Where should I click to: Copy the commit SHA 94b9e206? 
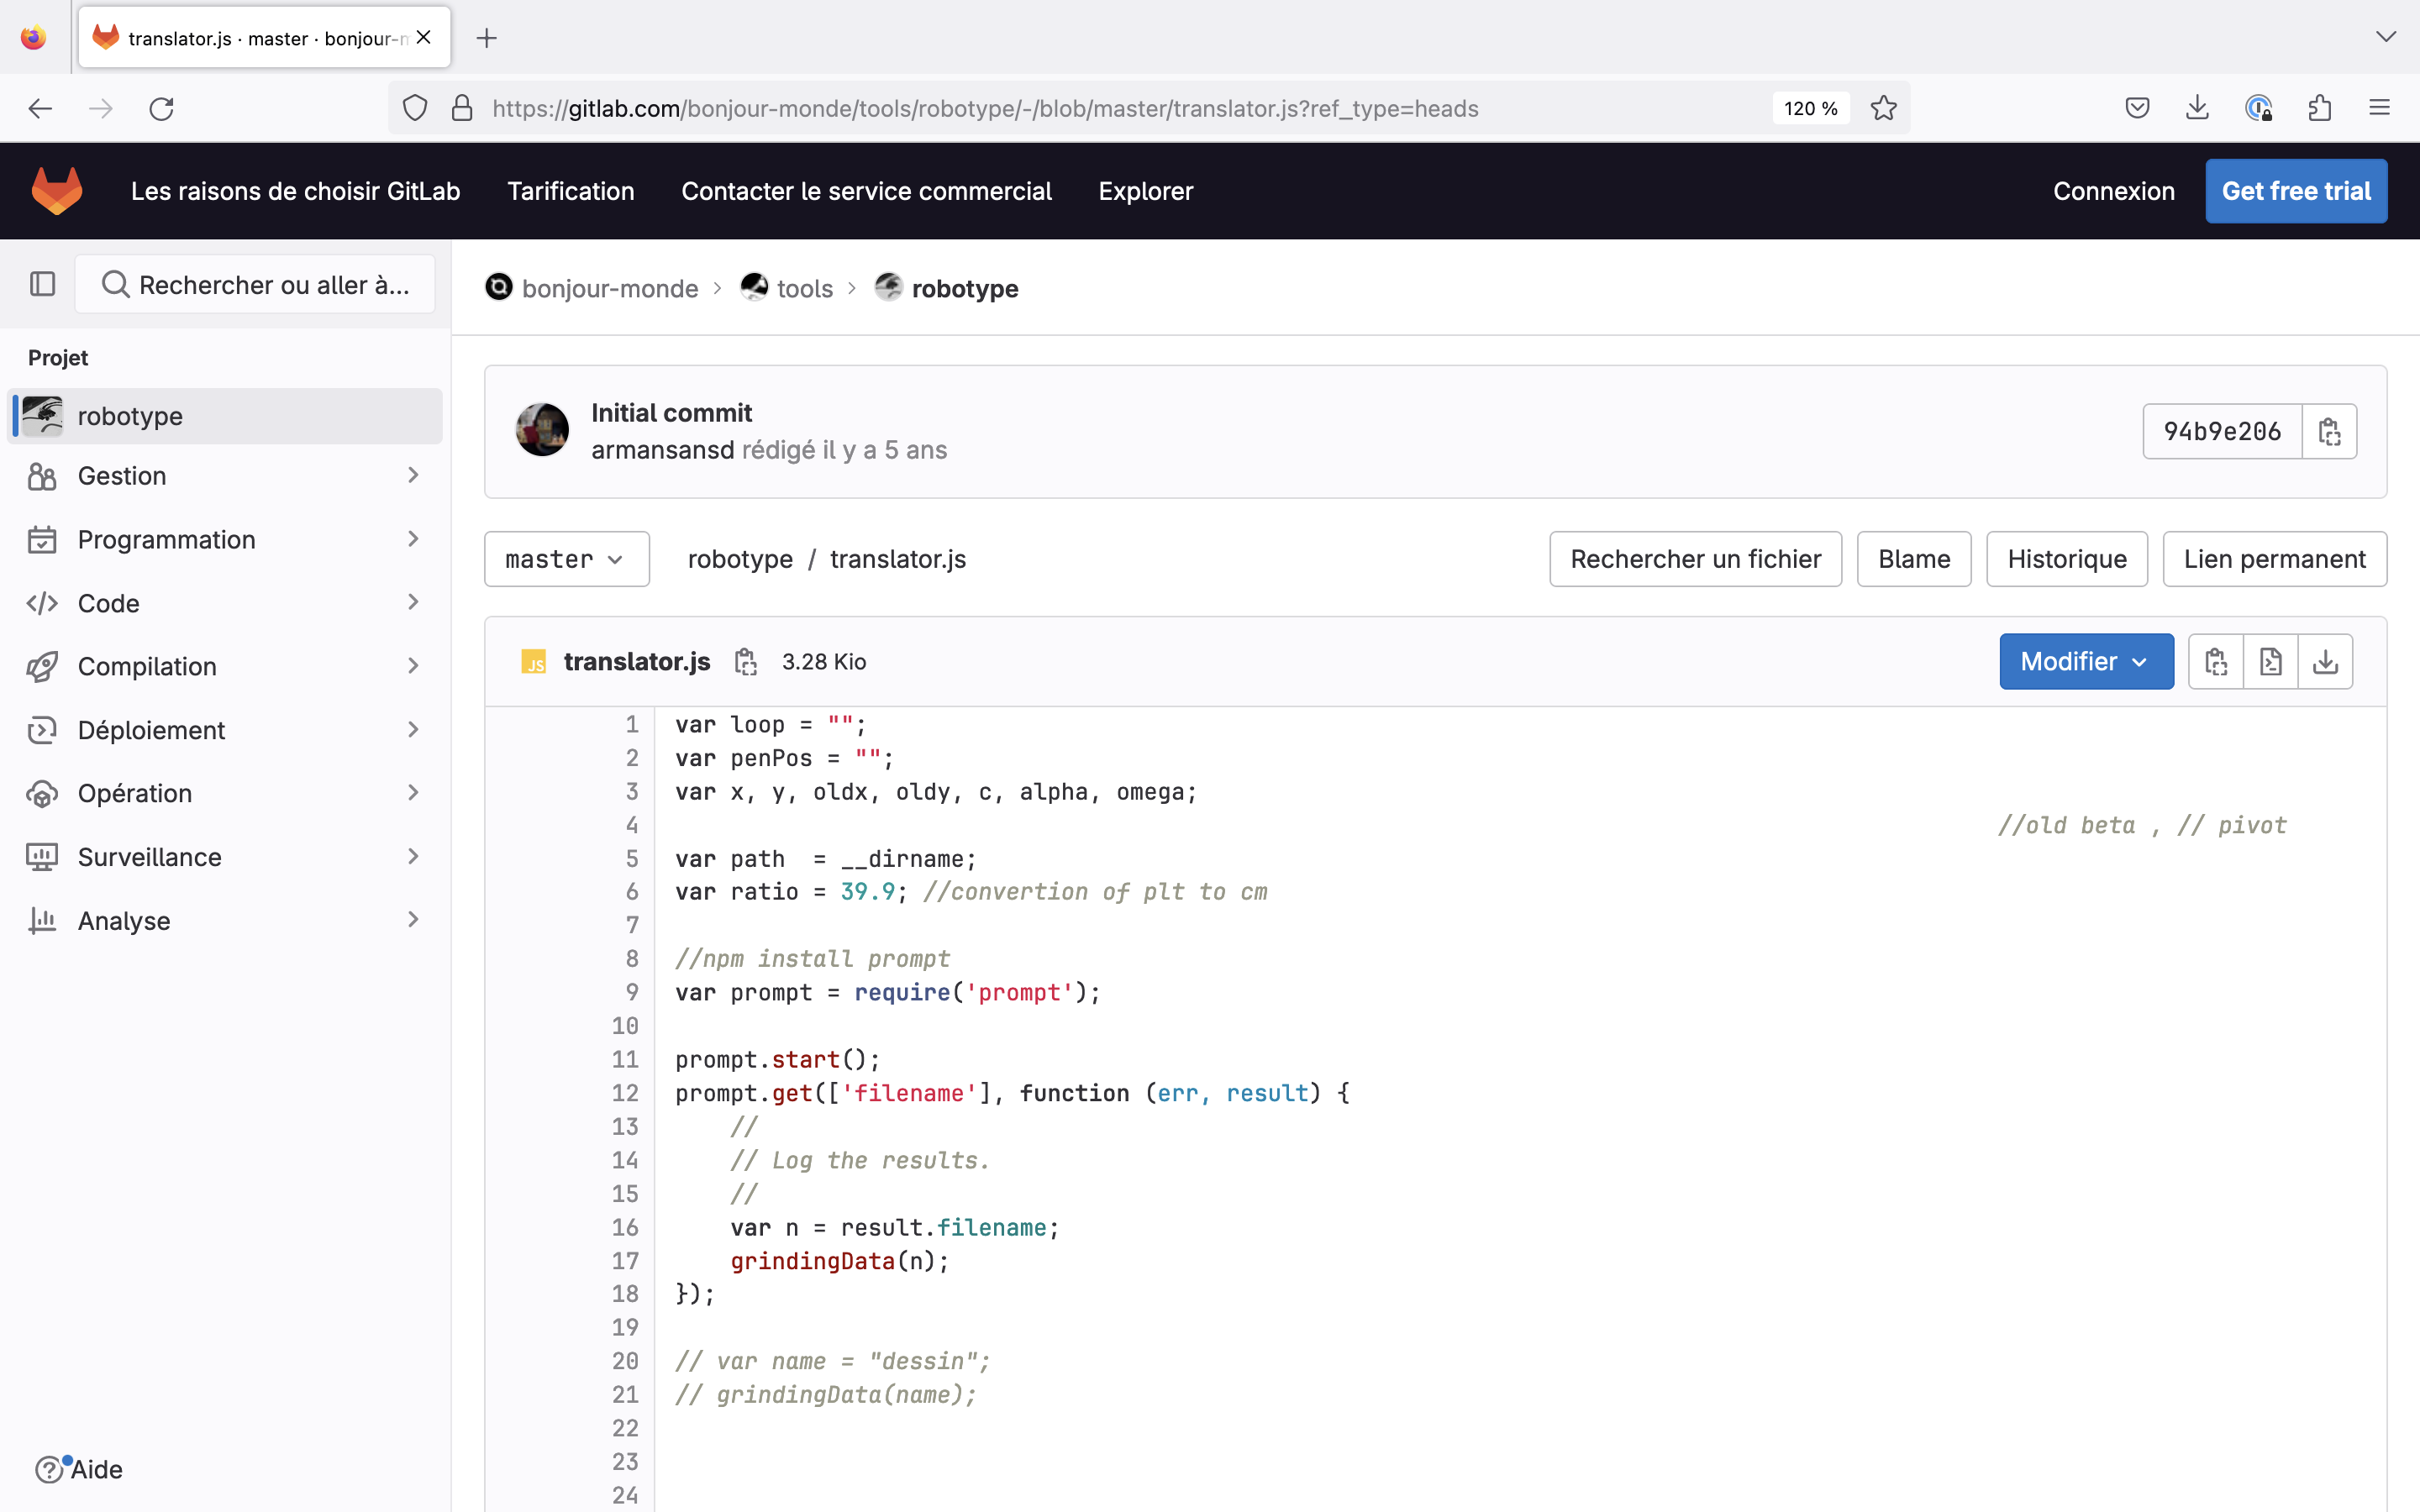[2329, 432]
